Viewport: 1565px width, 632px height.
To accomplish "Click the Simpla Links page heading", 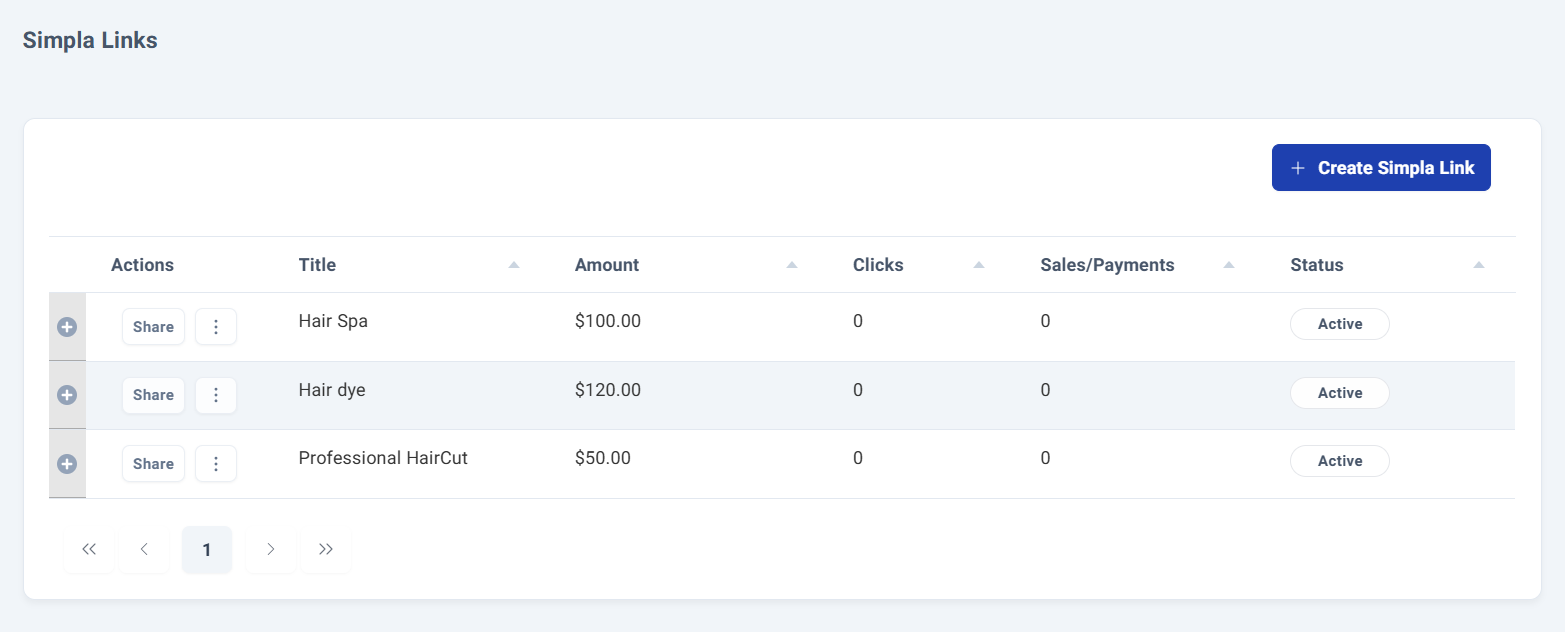I will tap(90, 41).
